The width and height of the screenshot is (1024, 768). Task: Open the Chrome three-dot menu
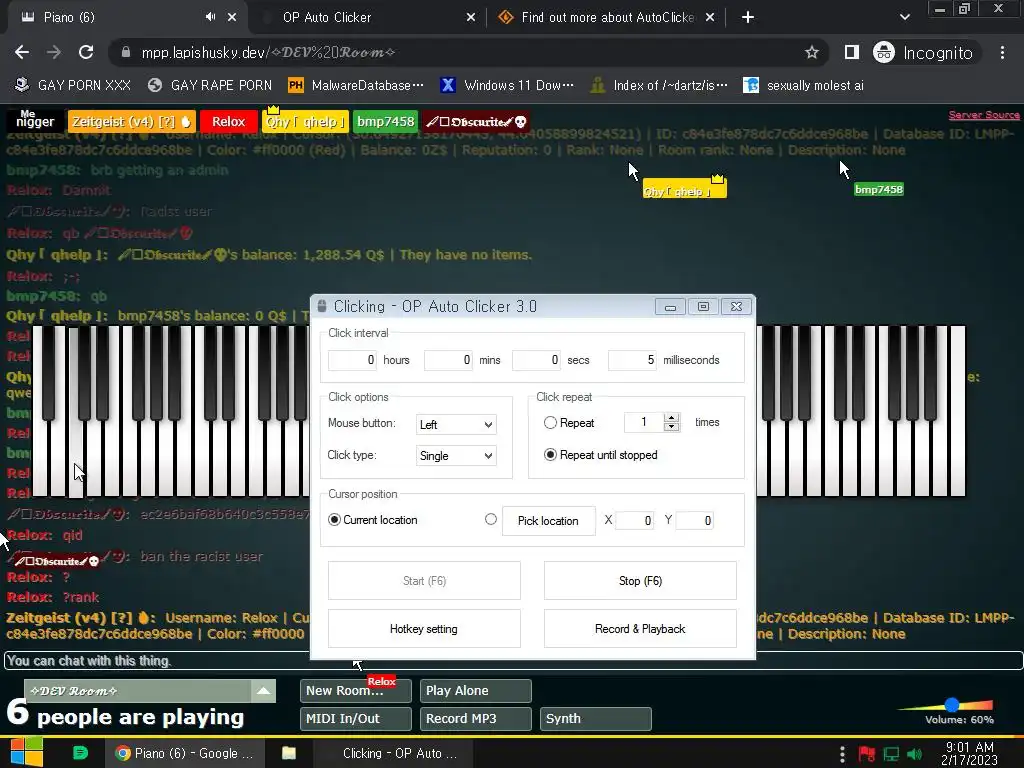[1002, 52]
